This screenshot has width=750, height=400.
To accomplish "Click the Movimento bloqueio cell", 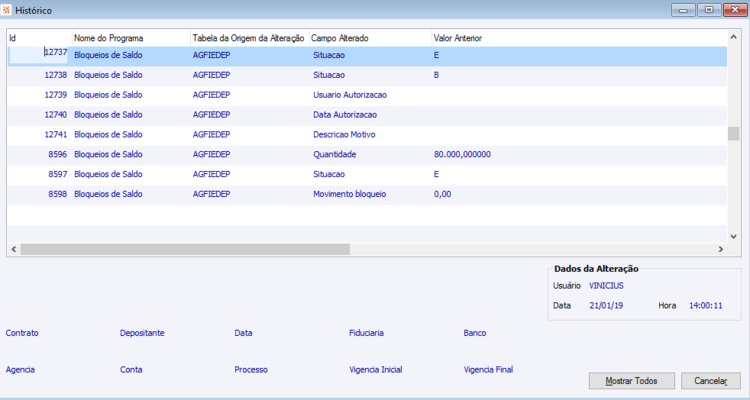I will point(350,194).
